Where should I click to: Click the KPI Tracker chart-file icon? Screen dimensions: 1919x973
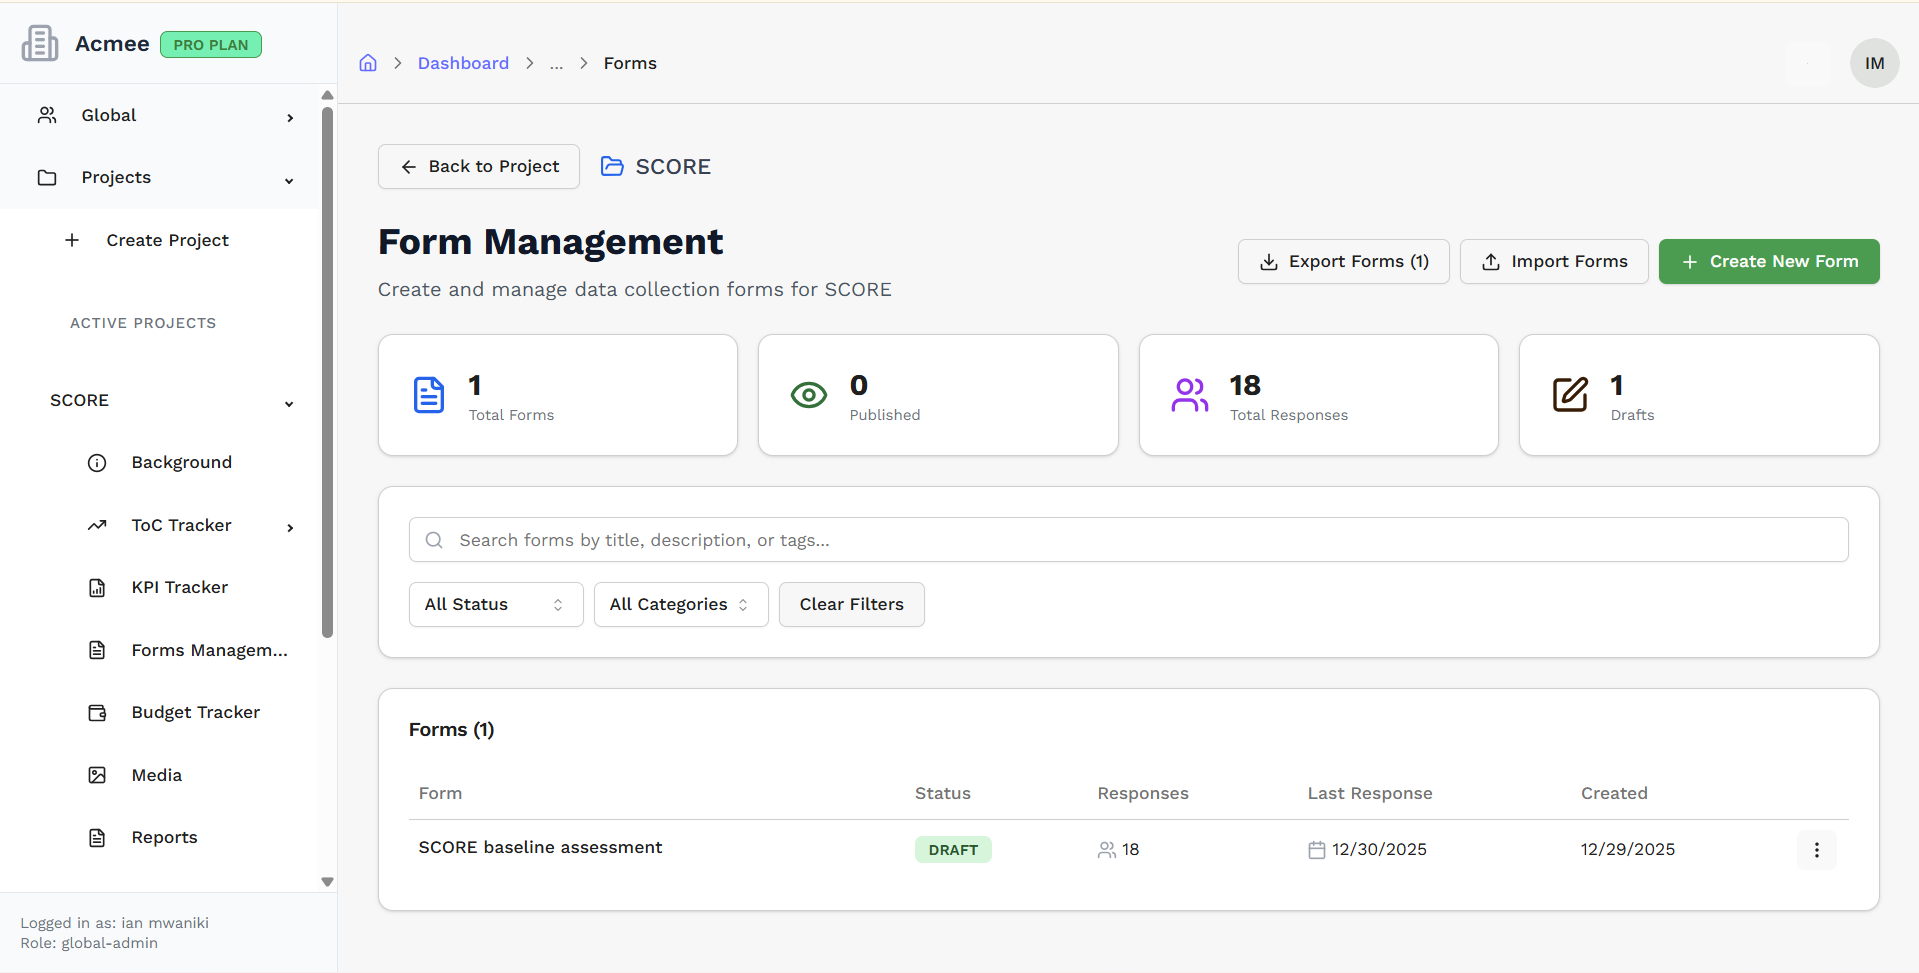click(x=97, y=588)
